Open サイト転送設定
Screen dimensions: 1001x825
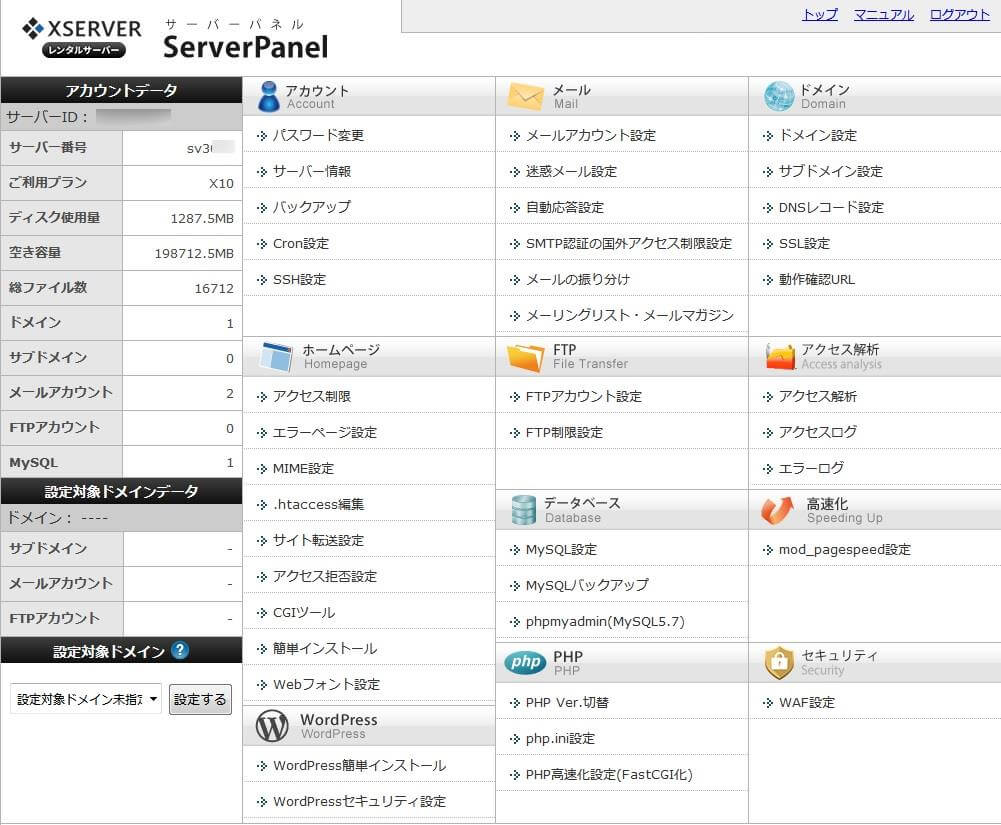click(x=318, y=540)
